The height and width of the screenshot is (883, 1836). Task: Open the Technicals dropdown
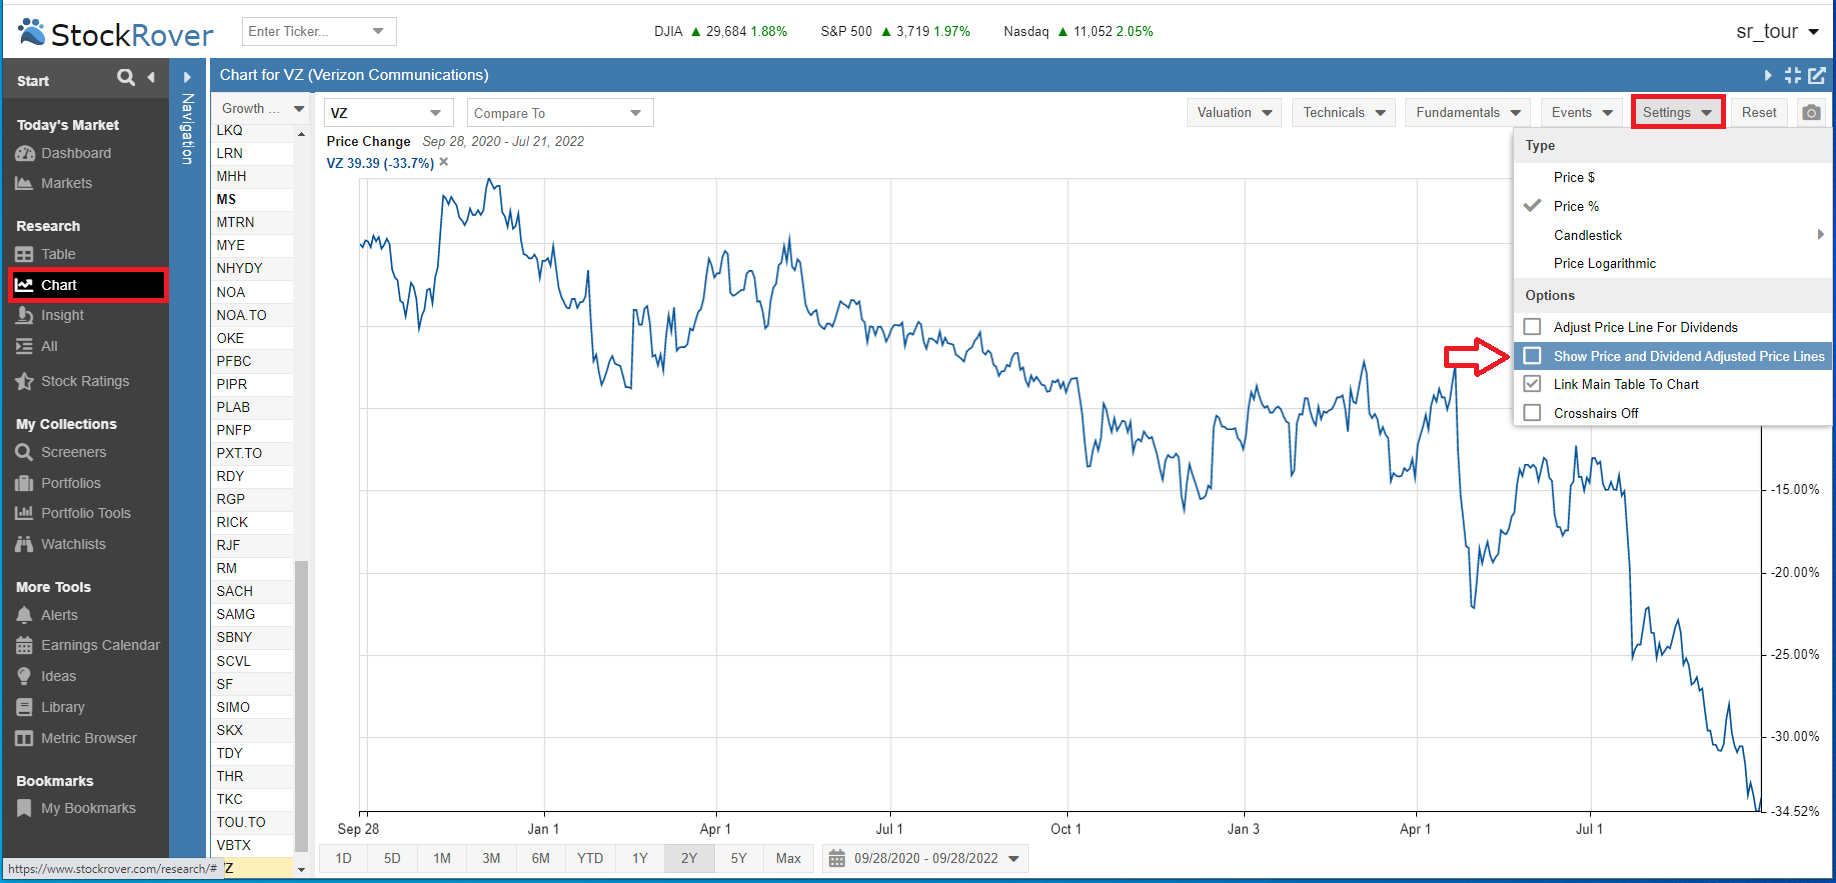coord(1344,112)
